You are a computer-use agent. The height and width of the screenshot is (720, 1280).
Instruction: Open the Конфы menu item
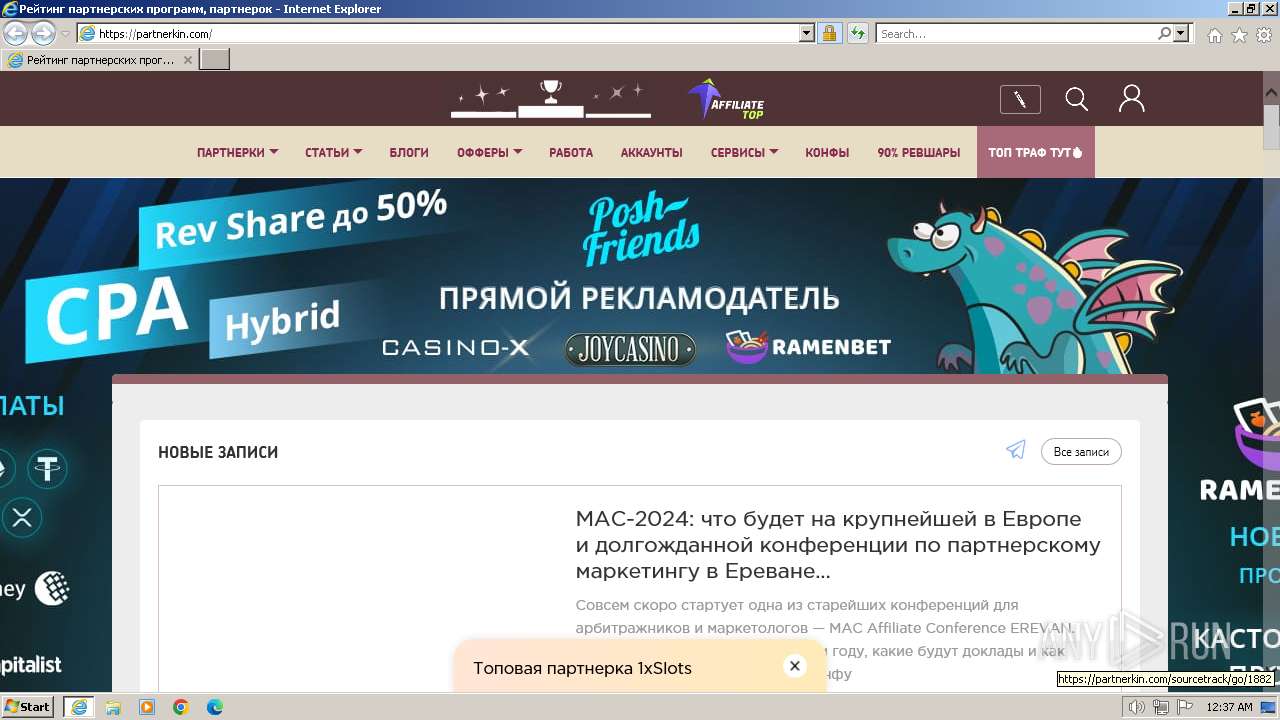click(827, 153)
